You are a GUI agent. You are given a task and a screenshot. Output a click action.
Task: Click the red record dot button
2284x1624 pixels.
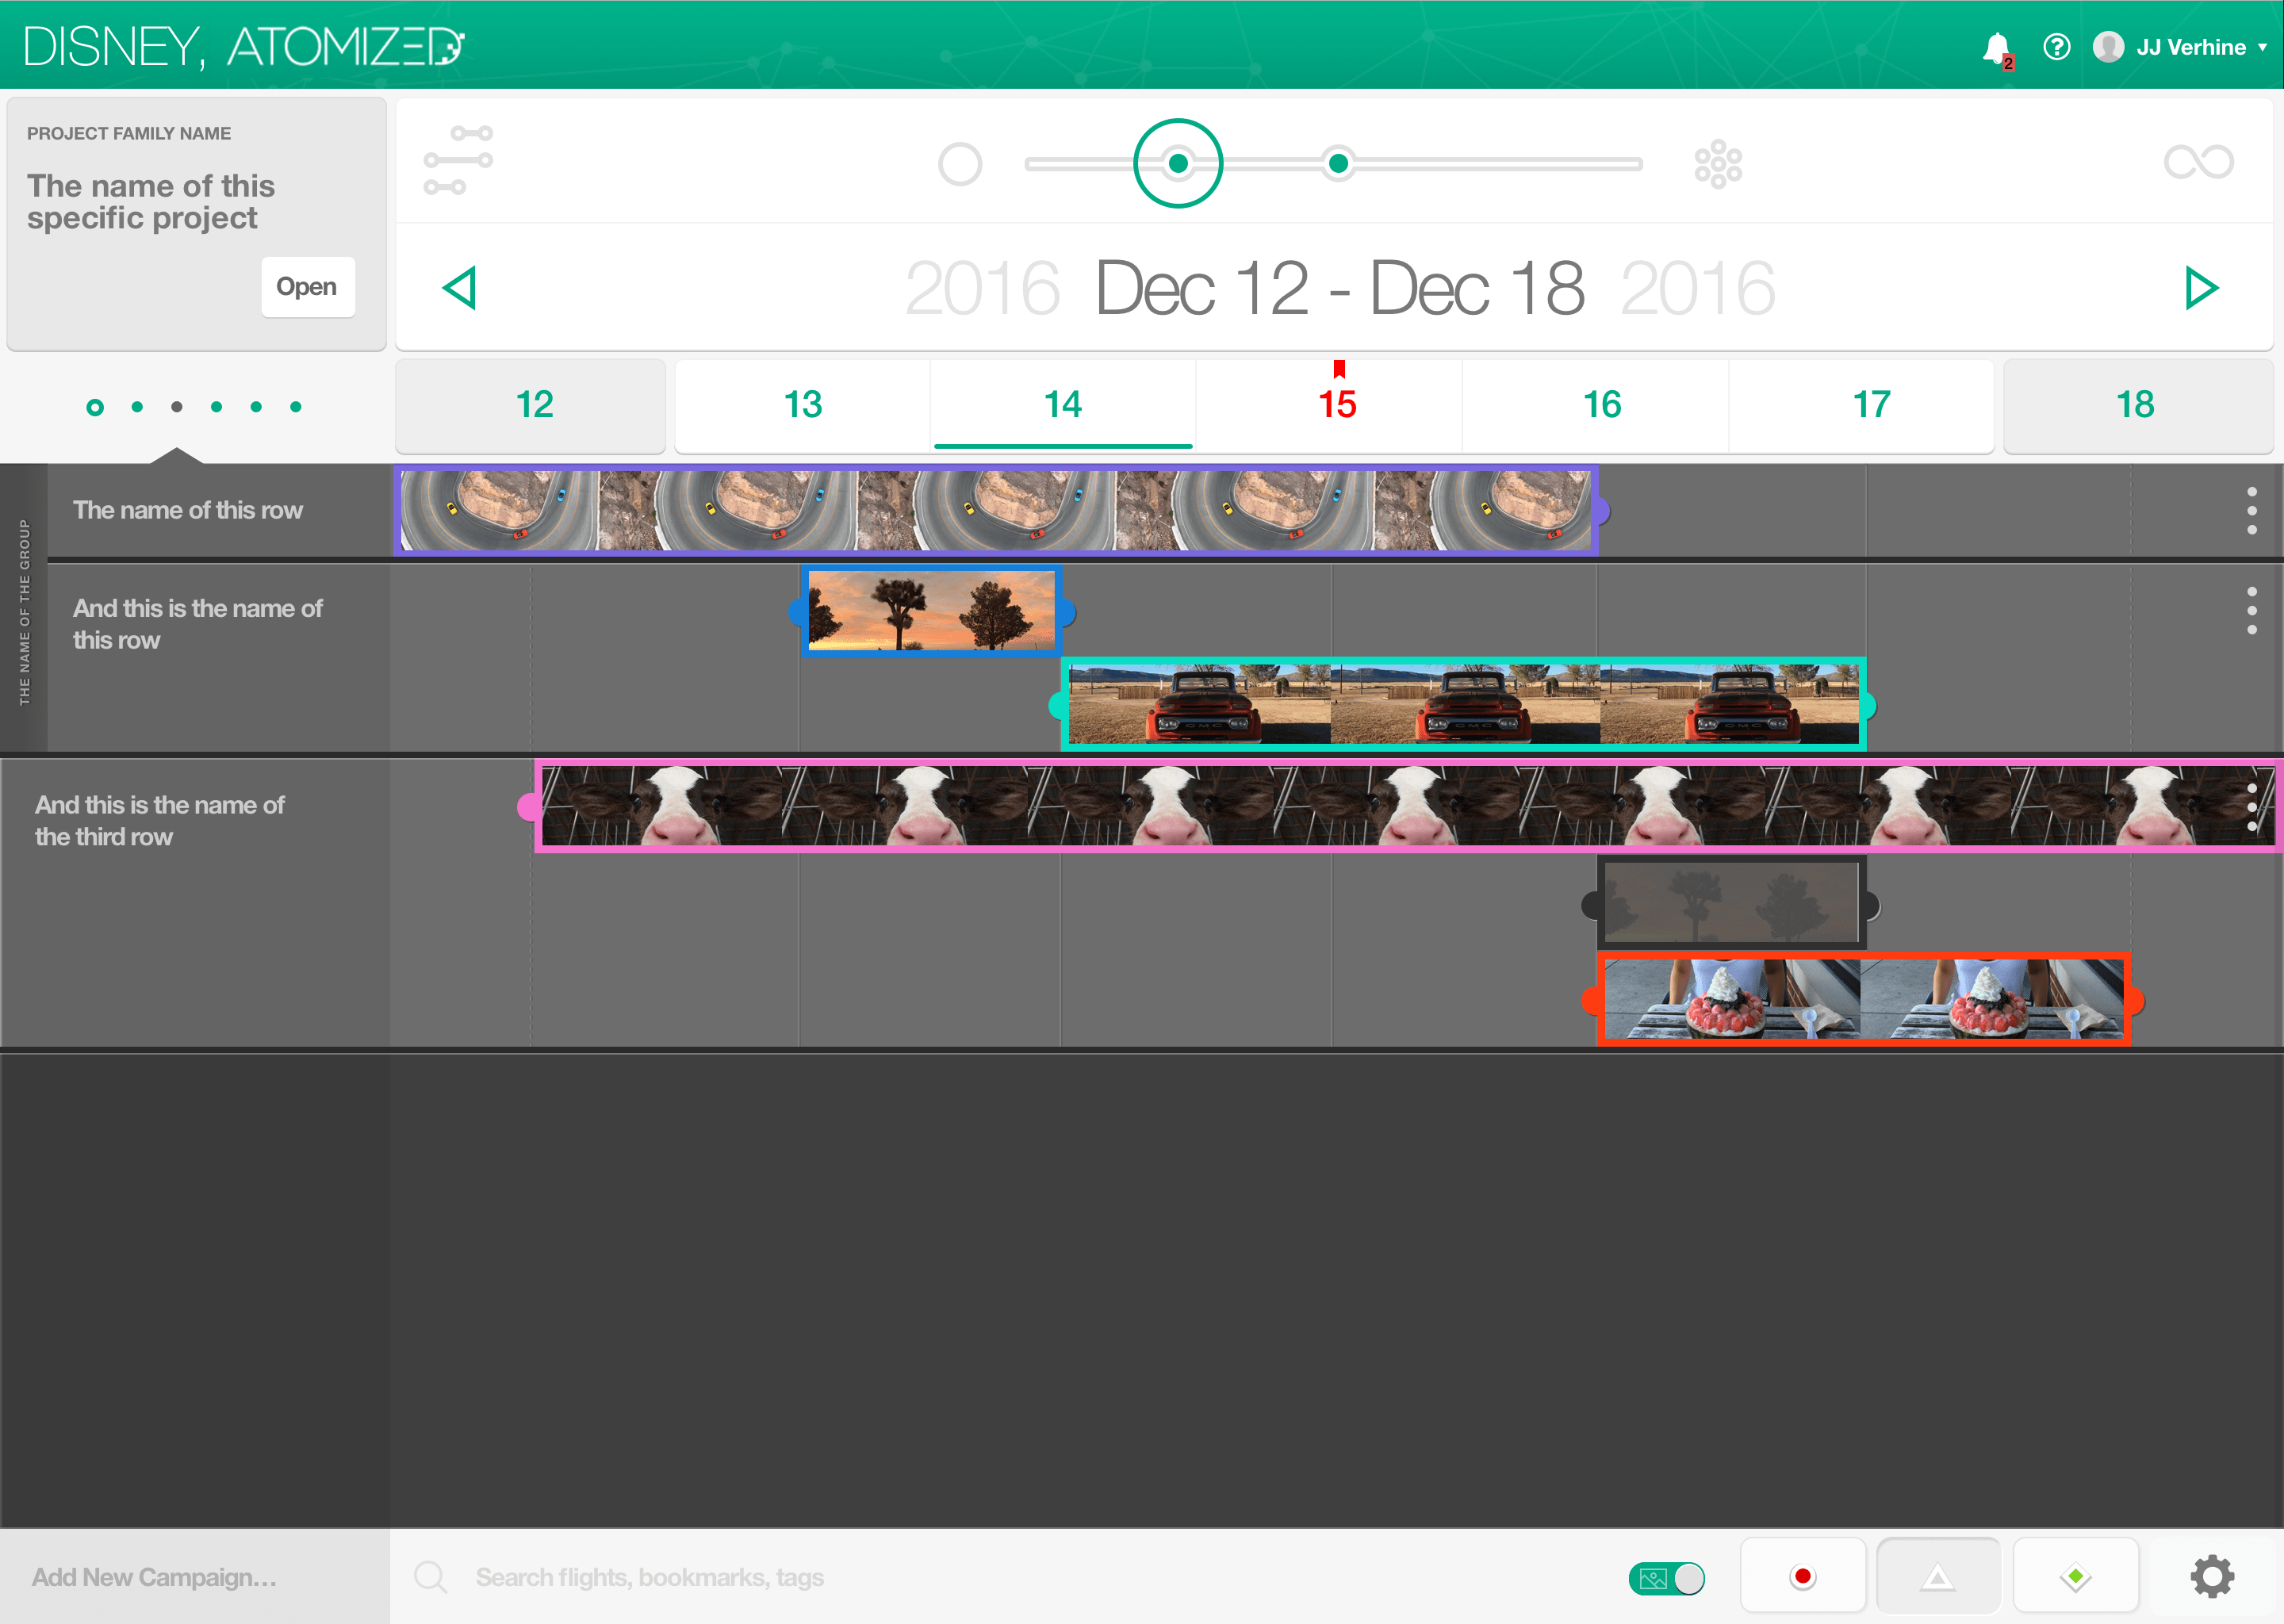(1802, 1577)
